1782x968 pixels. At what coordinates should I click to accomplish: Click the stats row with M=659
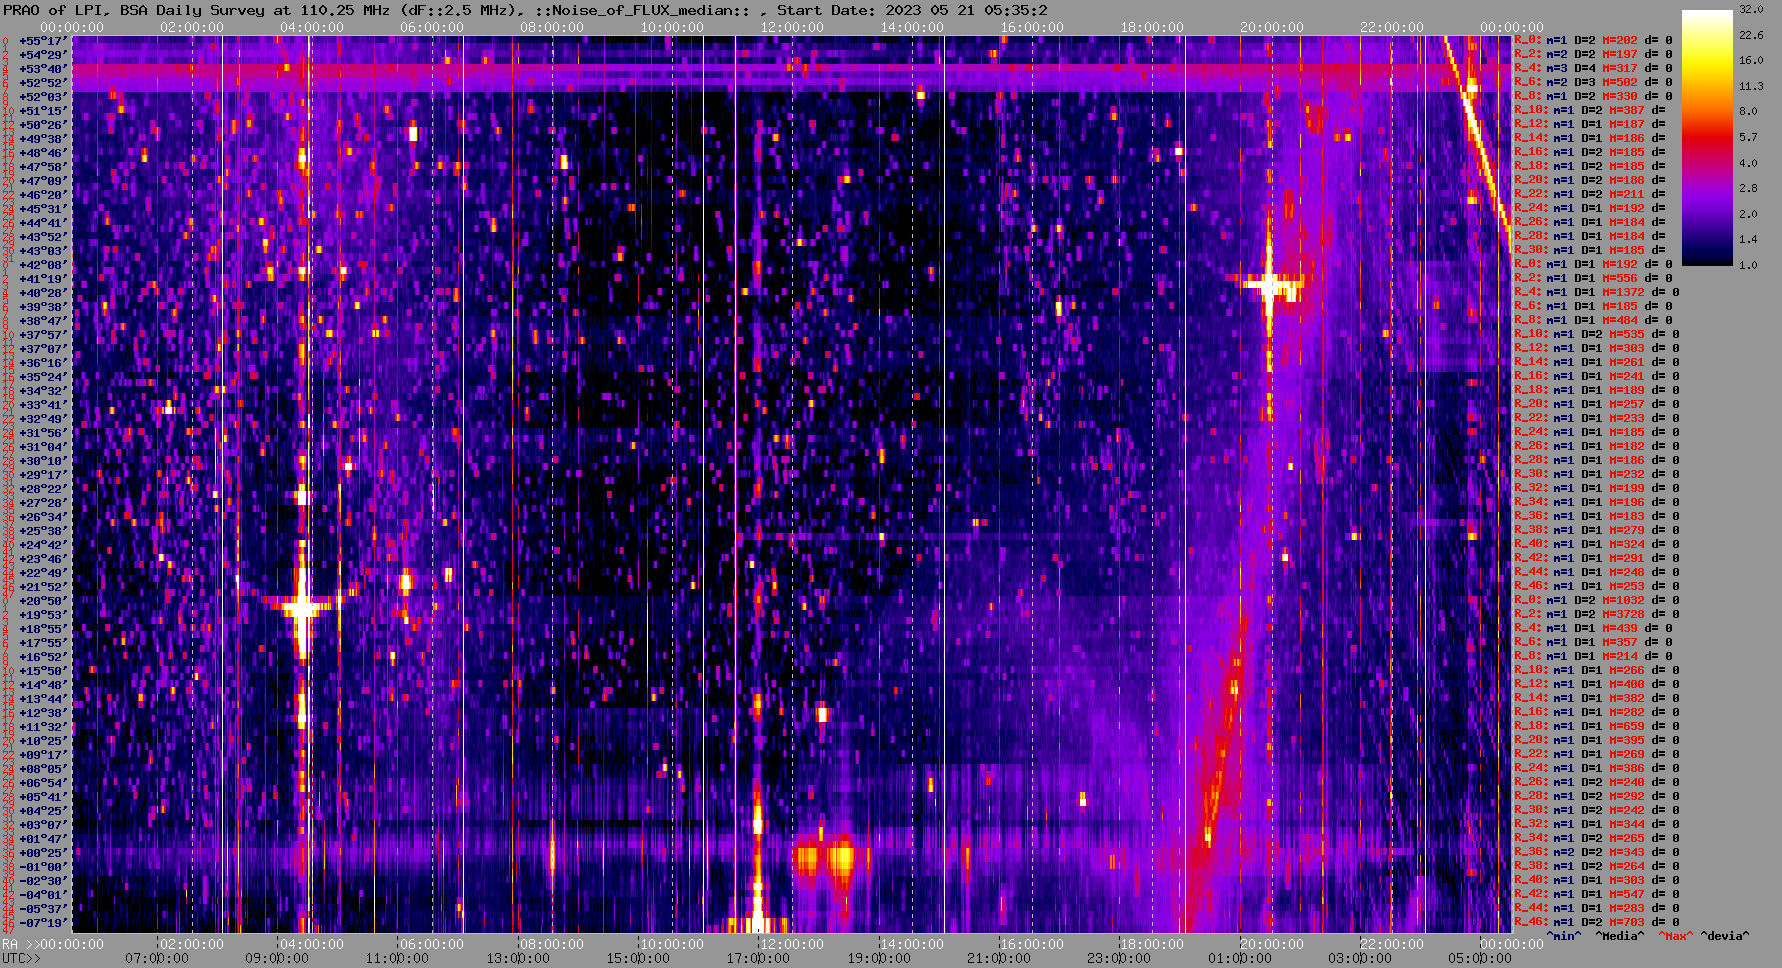pyautogui.click(x=1596, y=726)
